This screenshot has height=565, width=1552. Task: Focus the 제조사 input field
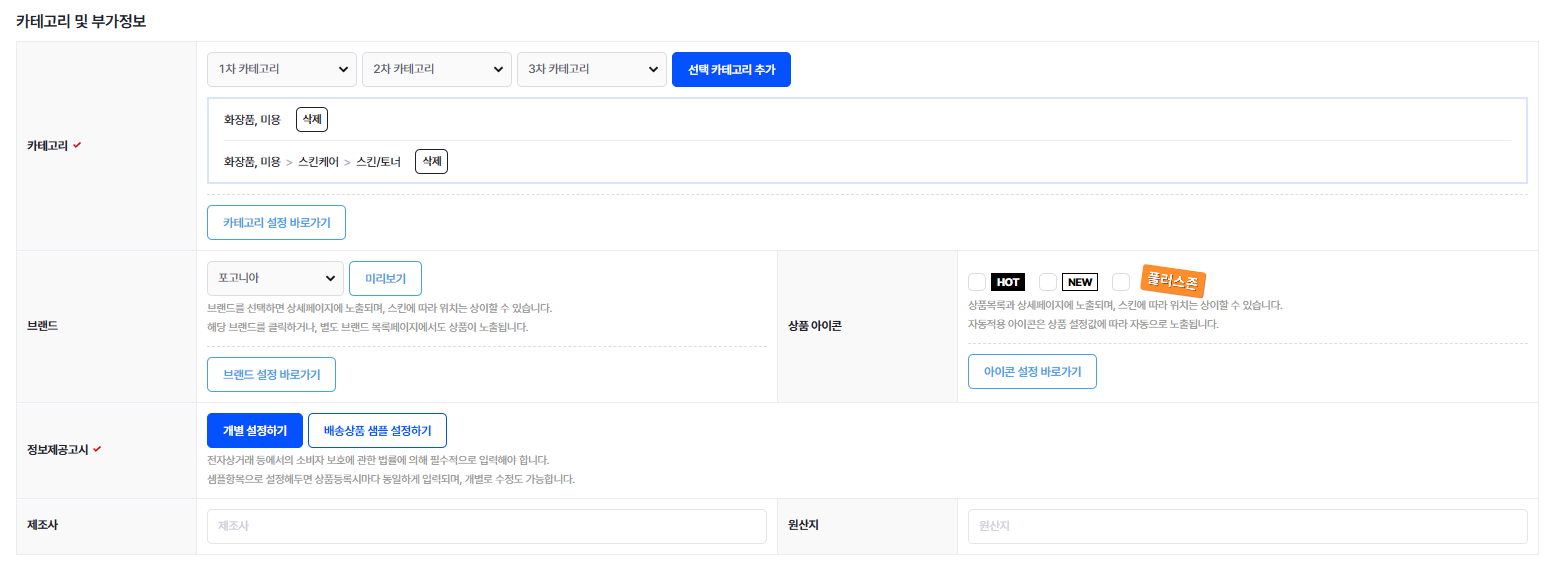[487, 527]
